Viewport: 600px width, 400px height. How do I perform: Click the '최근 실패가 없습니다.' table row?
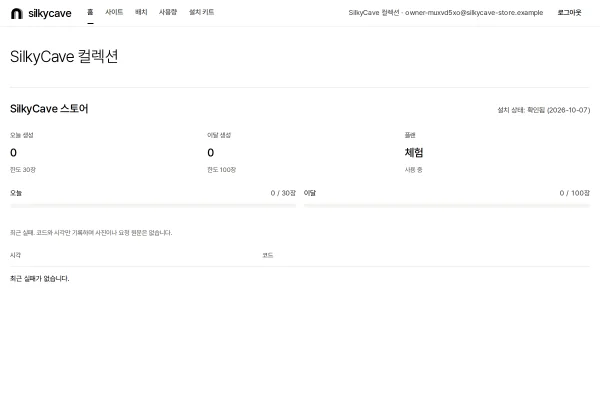300,279
